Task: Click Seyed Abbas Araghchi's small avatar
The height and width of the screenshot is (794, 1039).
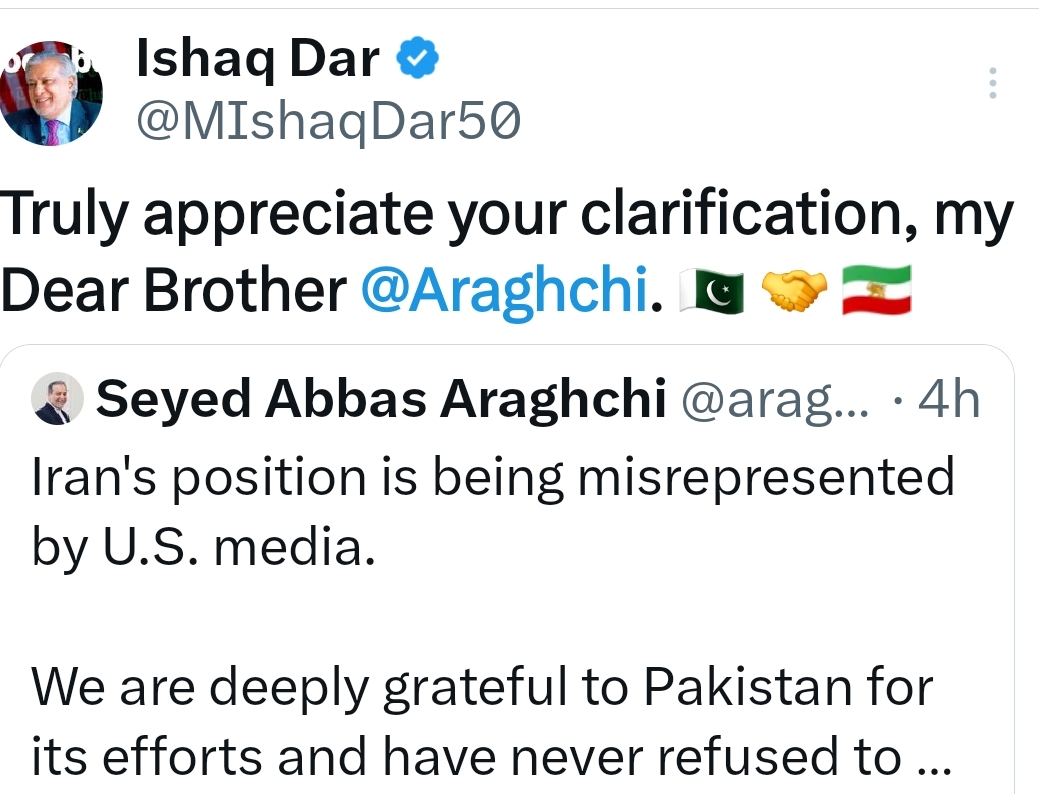Action: pos(58,401)
